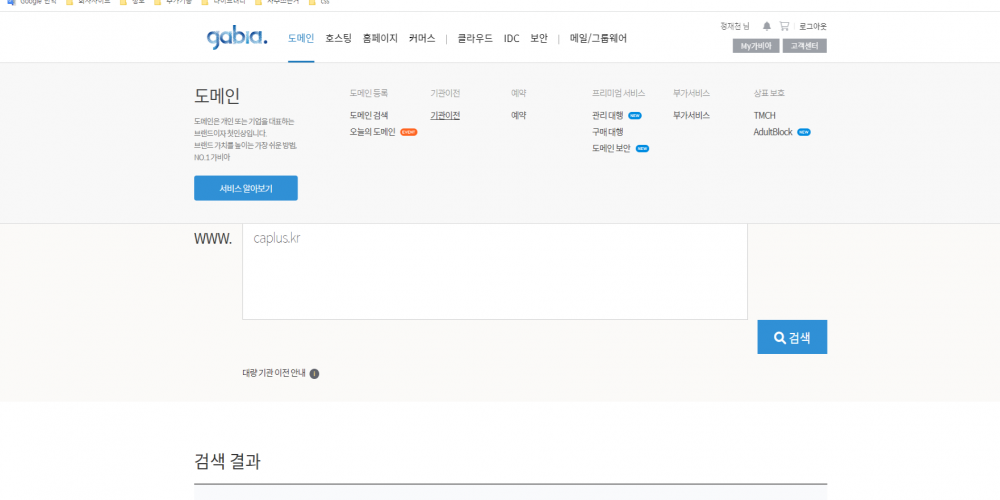
Task: Click the 상표 보호 column heading
Action: 769,93
